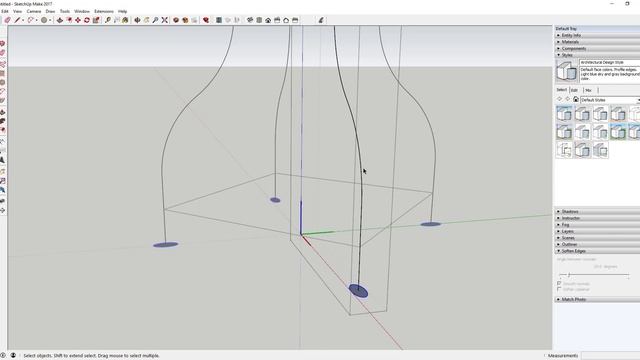This screenshot has width=640, height=360.
Task: Collapse the Styles panel
Action: tap(597, 55)
